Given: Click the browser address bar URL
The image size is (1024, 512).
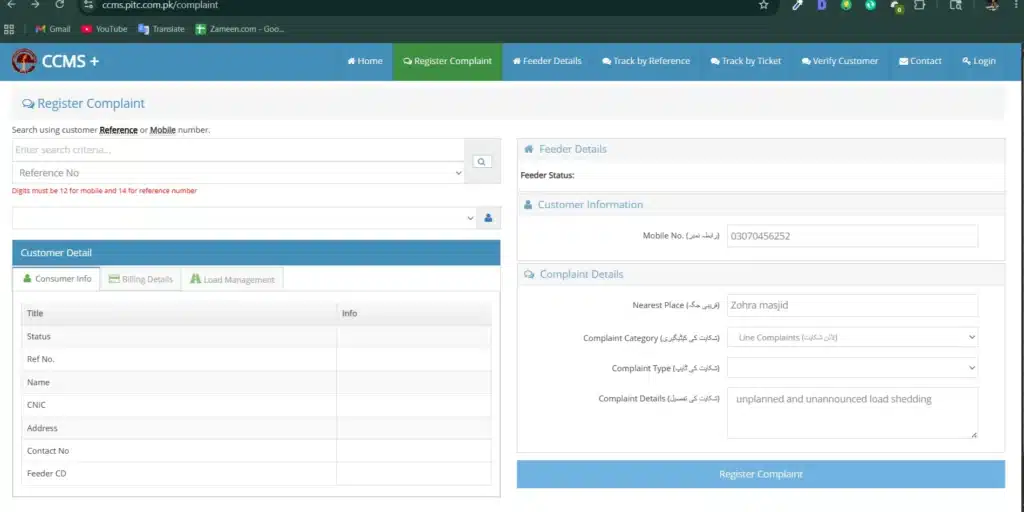Looking at the screenshot, I should (x=160, y=5).
